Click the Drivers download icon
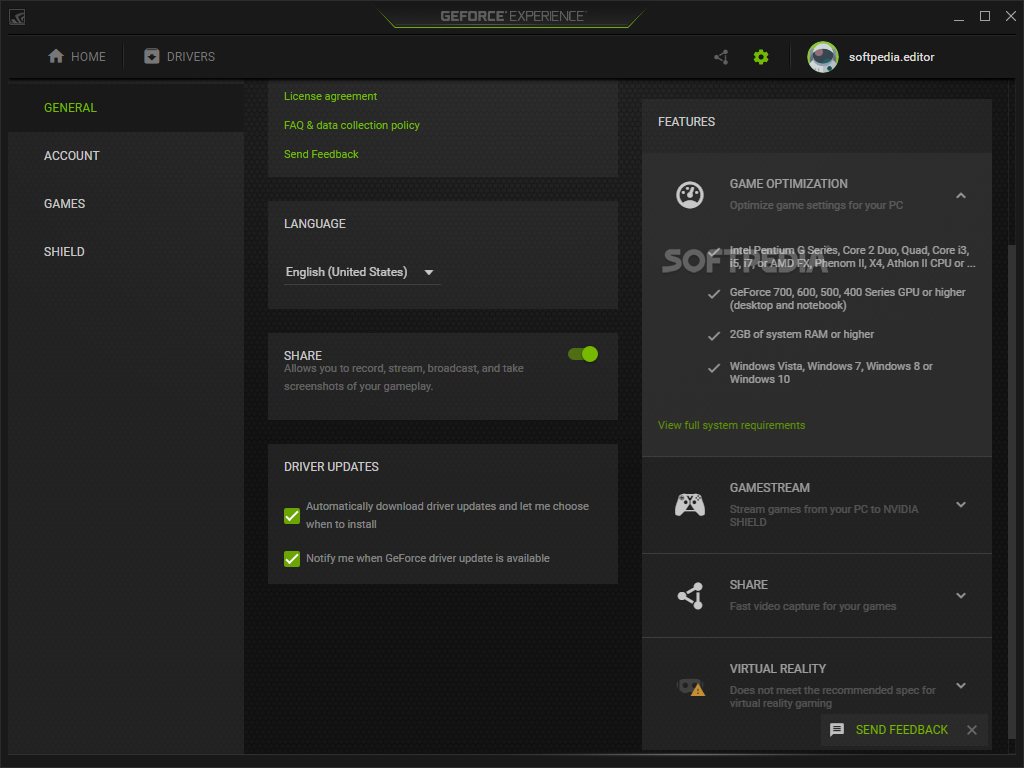Viewport: 1024px width, 768px height. click(x=152, y=56)
